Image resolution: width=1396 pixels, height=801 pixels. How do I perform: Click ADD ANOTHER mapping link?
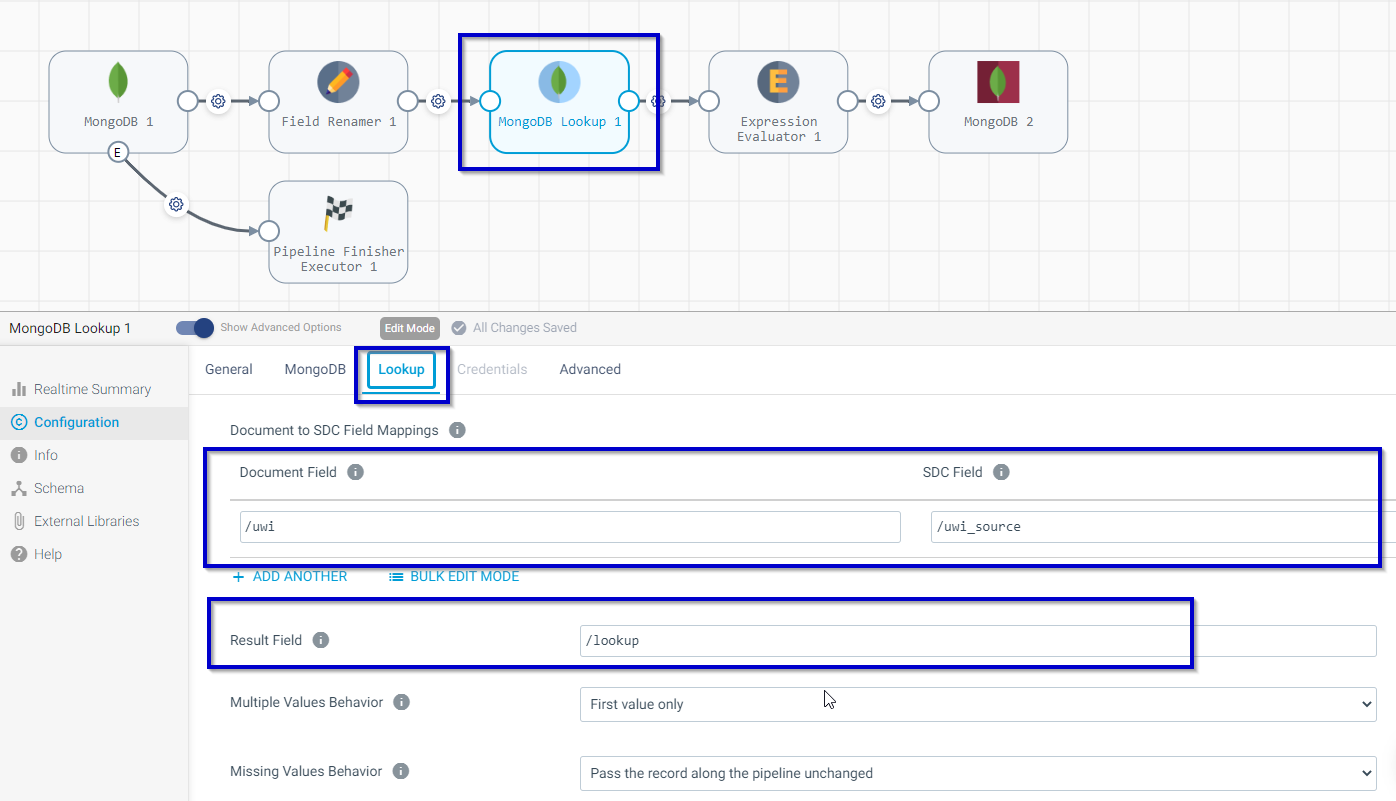click(x=290, y=576)
